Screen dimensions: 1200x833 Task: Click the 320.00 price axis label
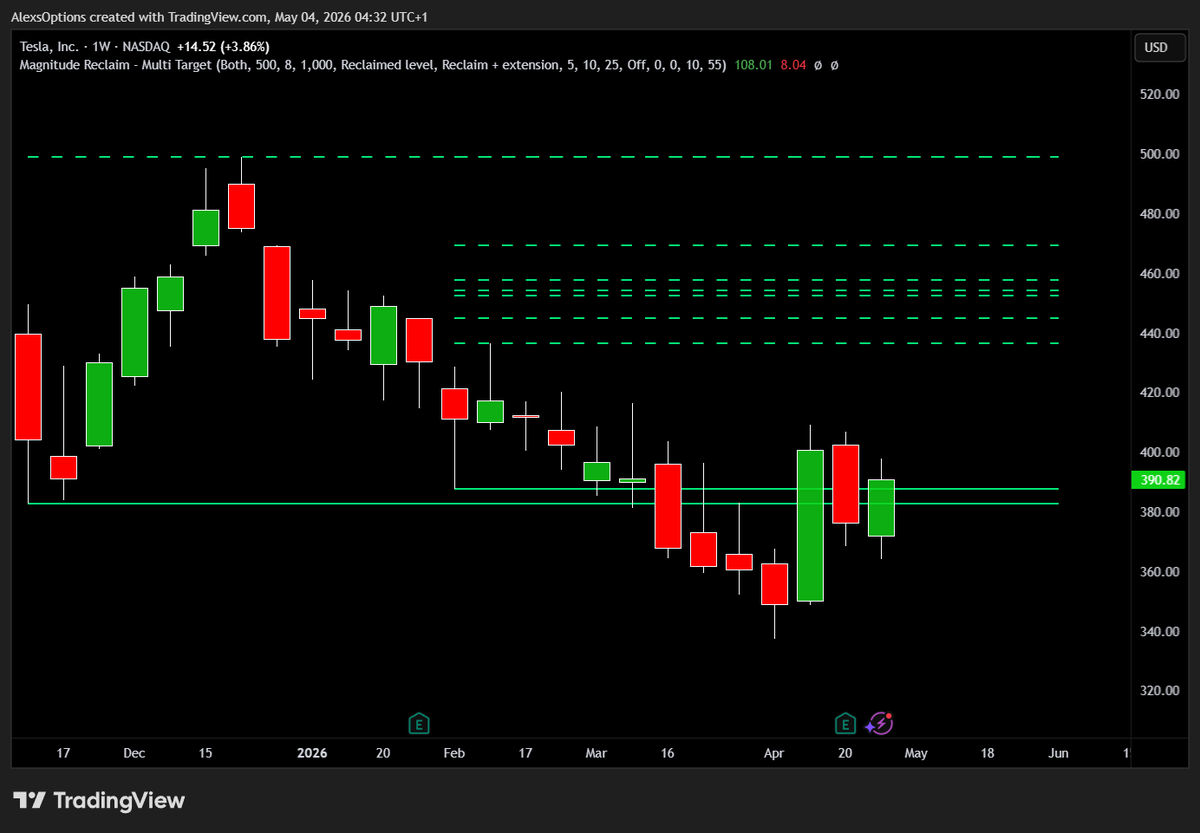click(1160, 691)
